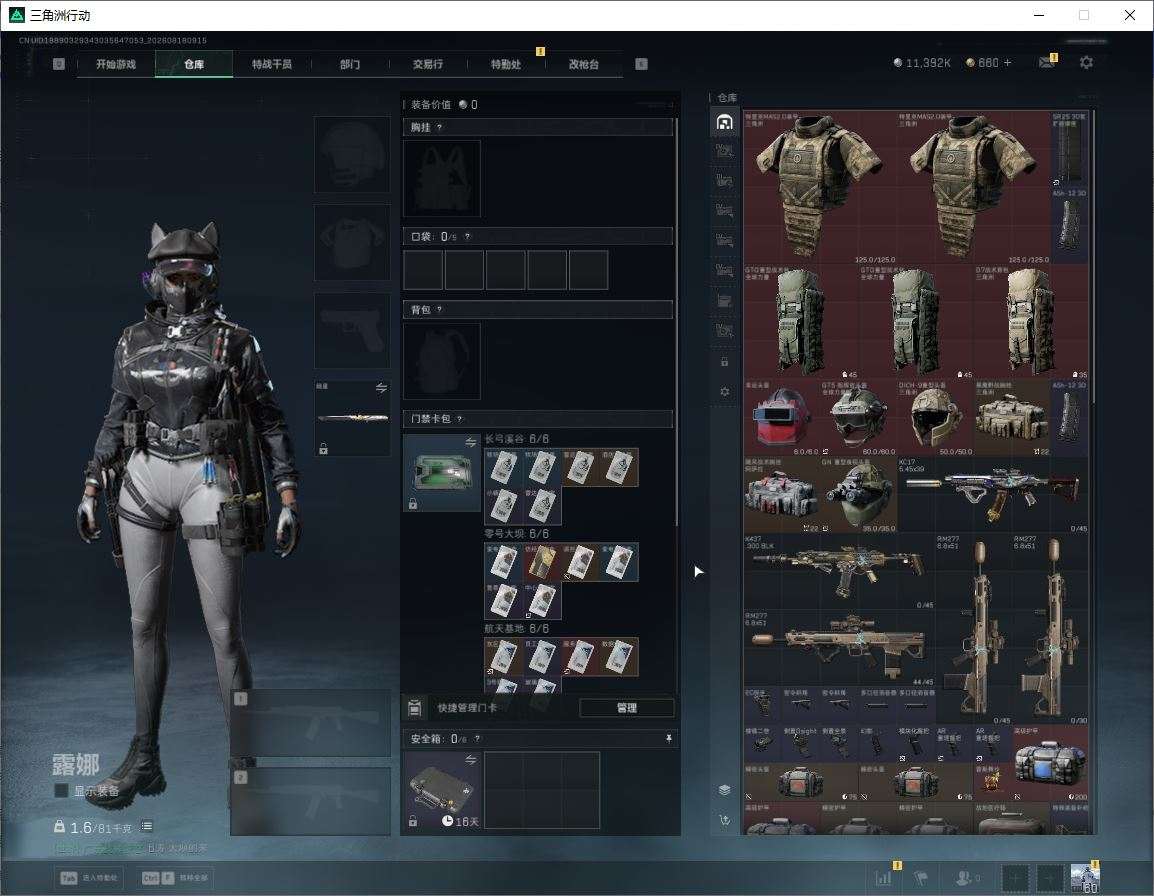Select the second MAS2.0 armor in warehouse
This screenshot has width=1154, height=896.
pyautogui.click(x=974, y=188)
